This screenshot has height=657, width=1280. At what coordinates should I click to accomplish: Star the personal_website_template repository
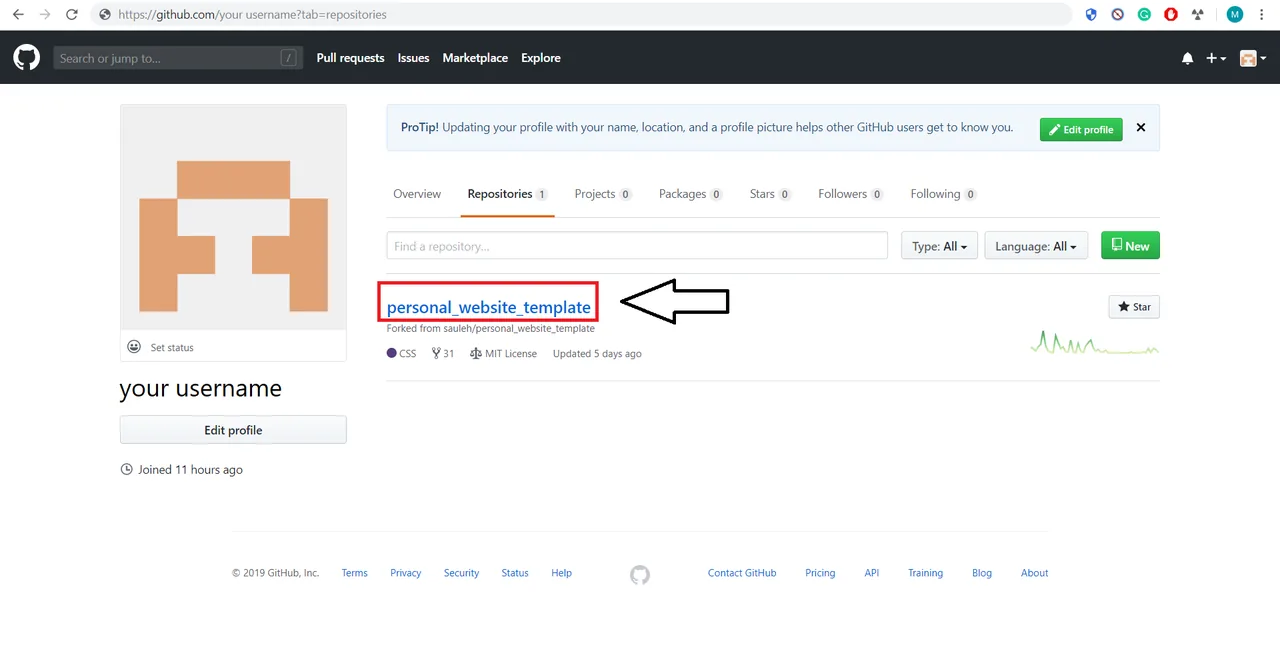[x=1134, y=307]
